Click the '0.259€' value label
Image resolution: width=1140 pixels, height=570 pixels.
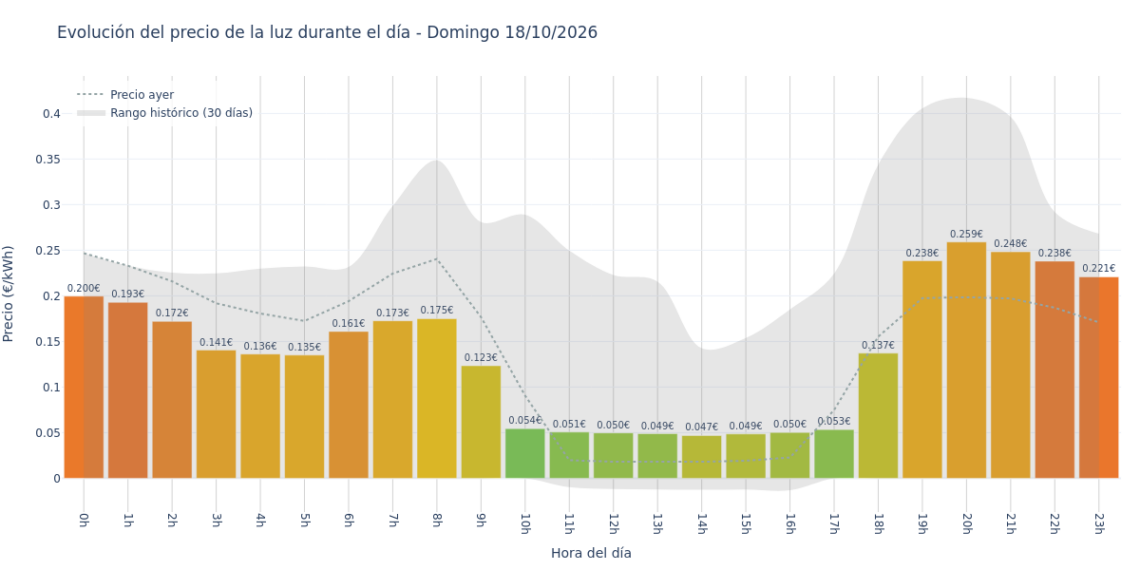tap(966, 234)
